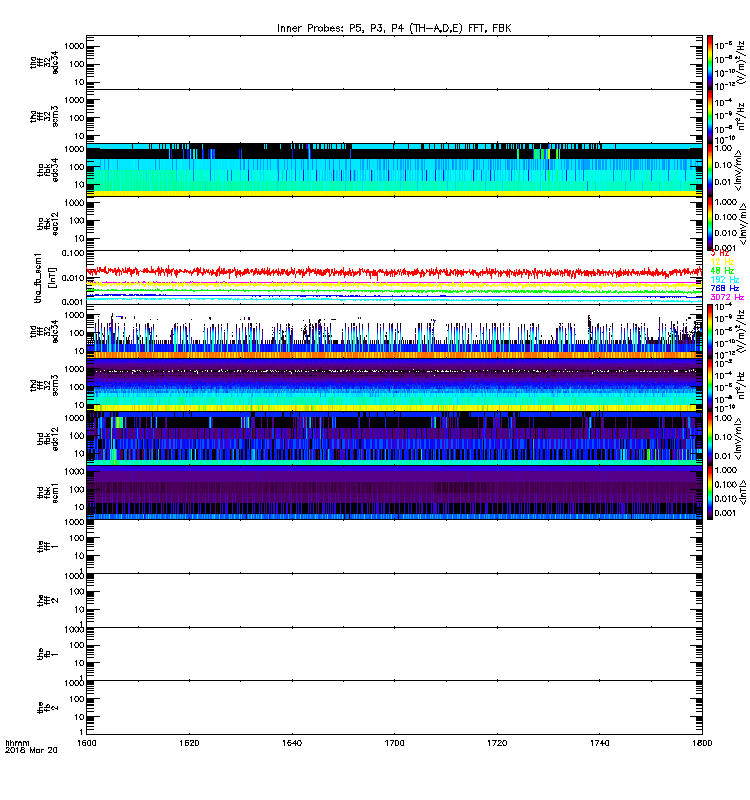Click the "1620" time axis label
The height and width of the screenshot is (800, 750).
click(189, 743)
